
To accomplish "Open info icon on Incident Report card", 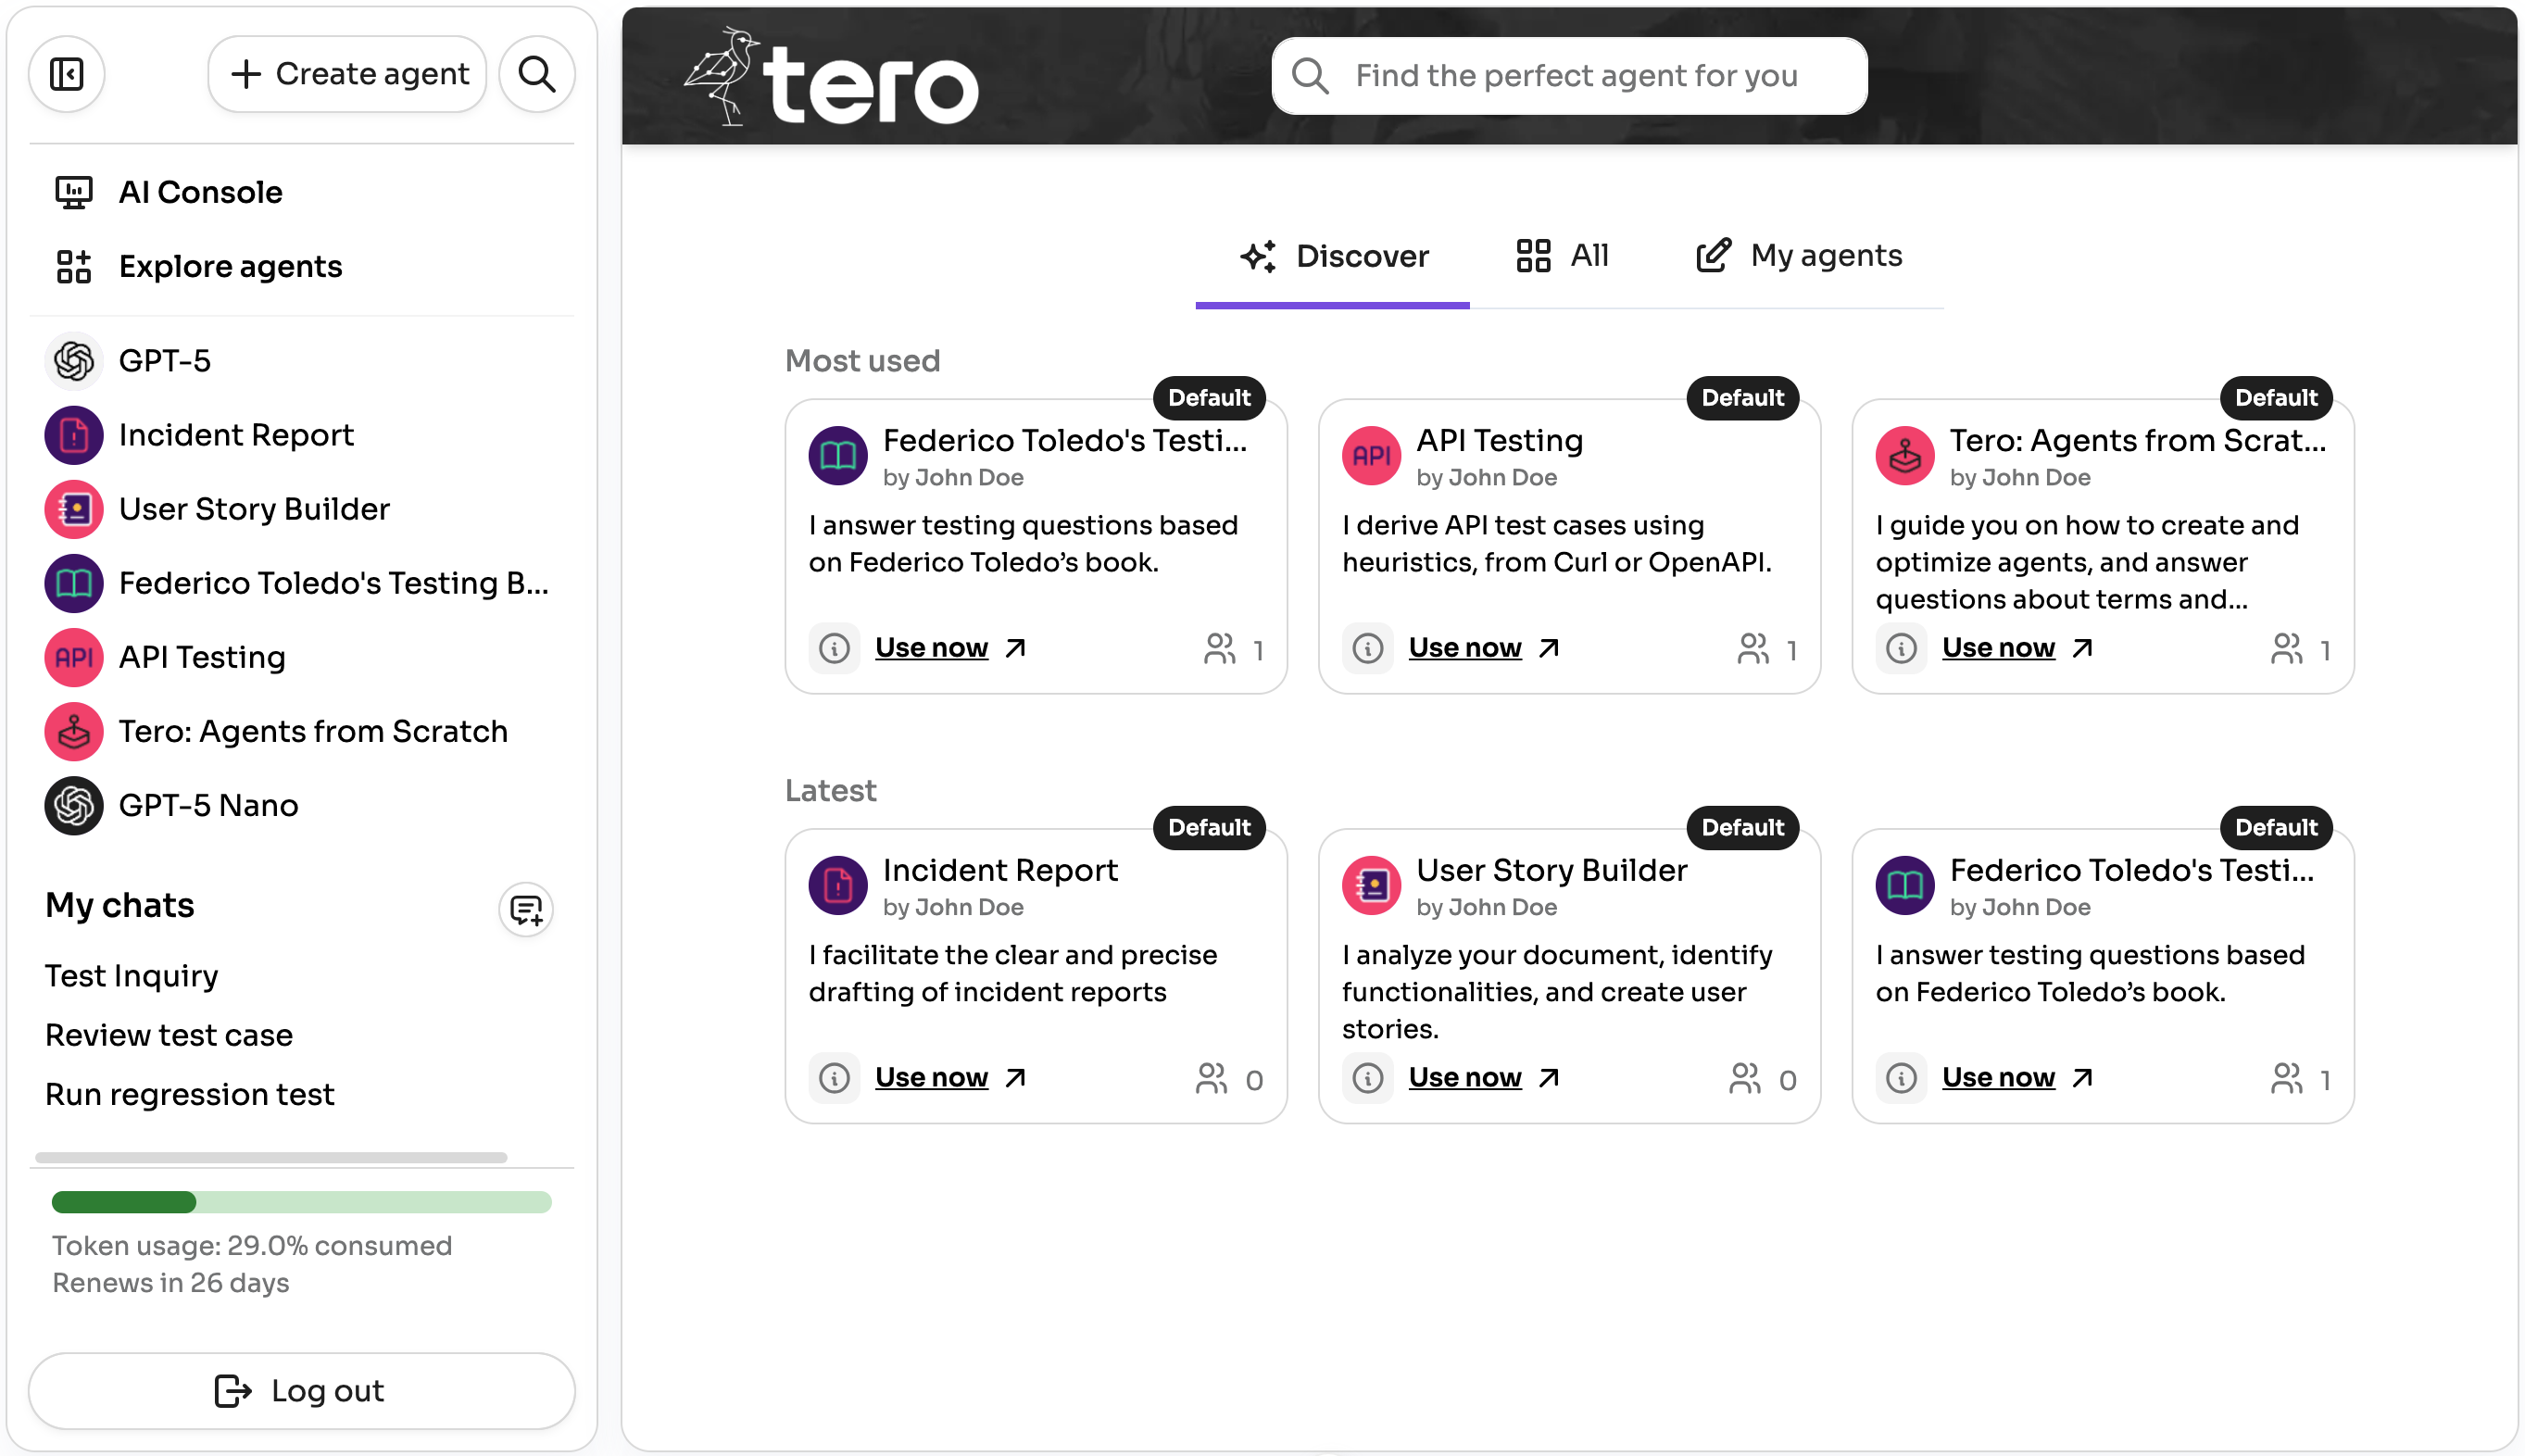I will (x=834, y=1078).
